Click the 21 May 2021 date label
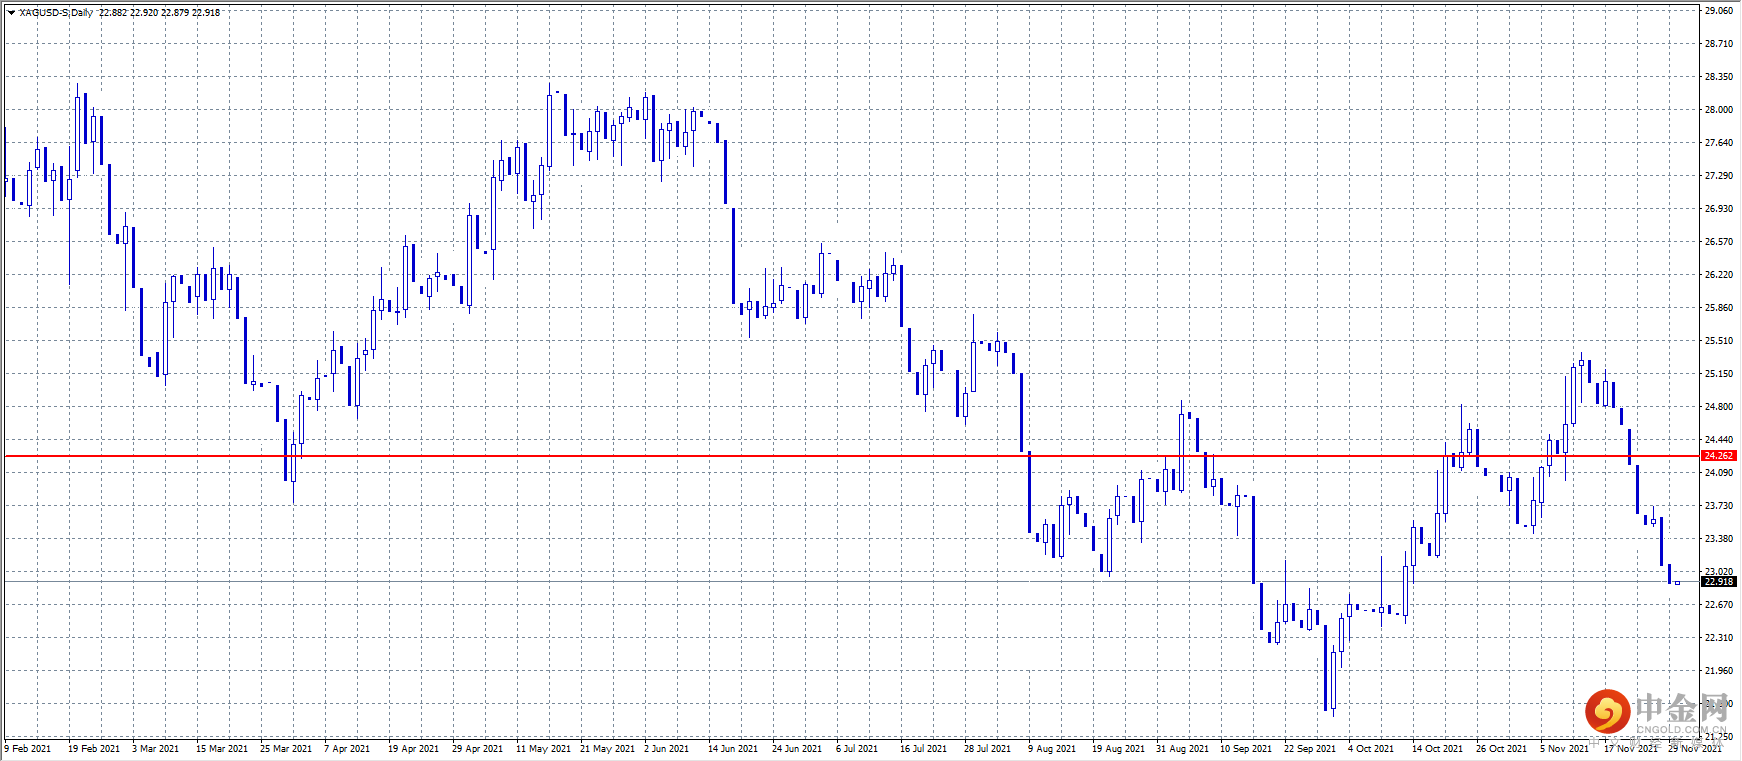 click(x=608, y=749)
